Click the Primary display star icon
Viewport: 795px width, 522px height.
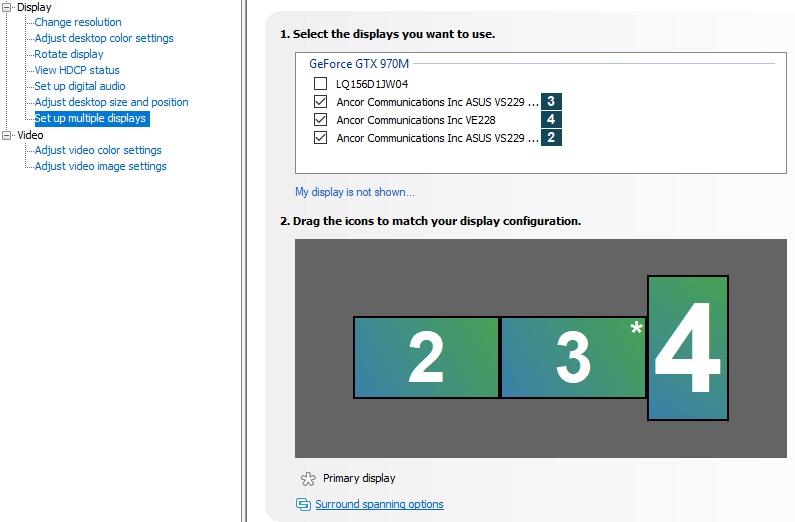pos(308,478)
